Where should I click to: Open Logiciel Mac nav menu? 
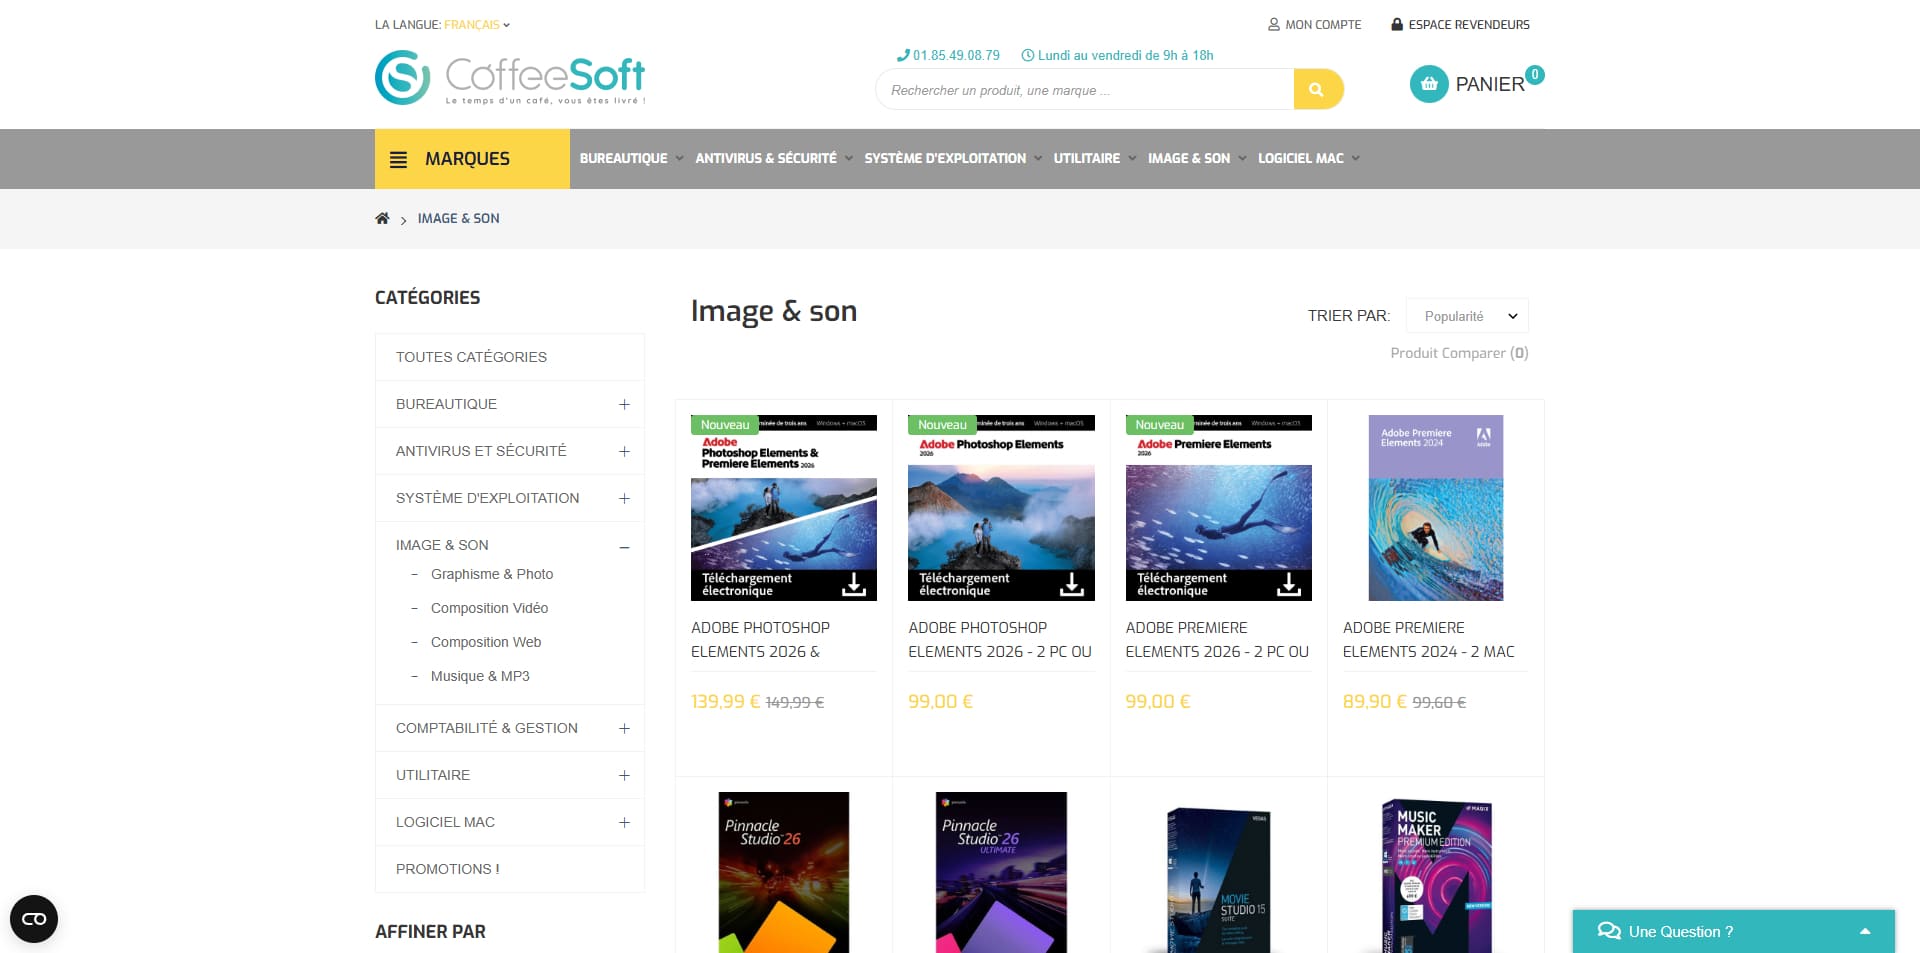(x=1309, y=158)
